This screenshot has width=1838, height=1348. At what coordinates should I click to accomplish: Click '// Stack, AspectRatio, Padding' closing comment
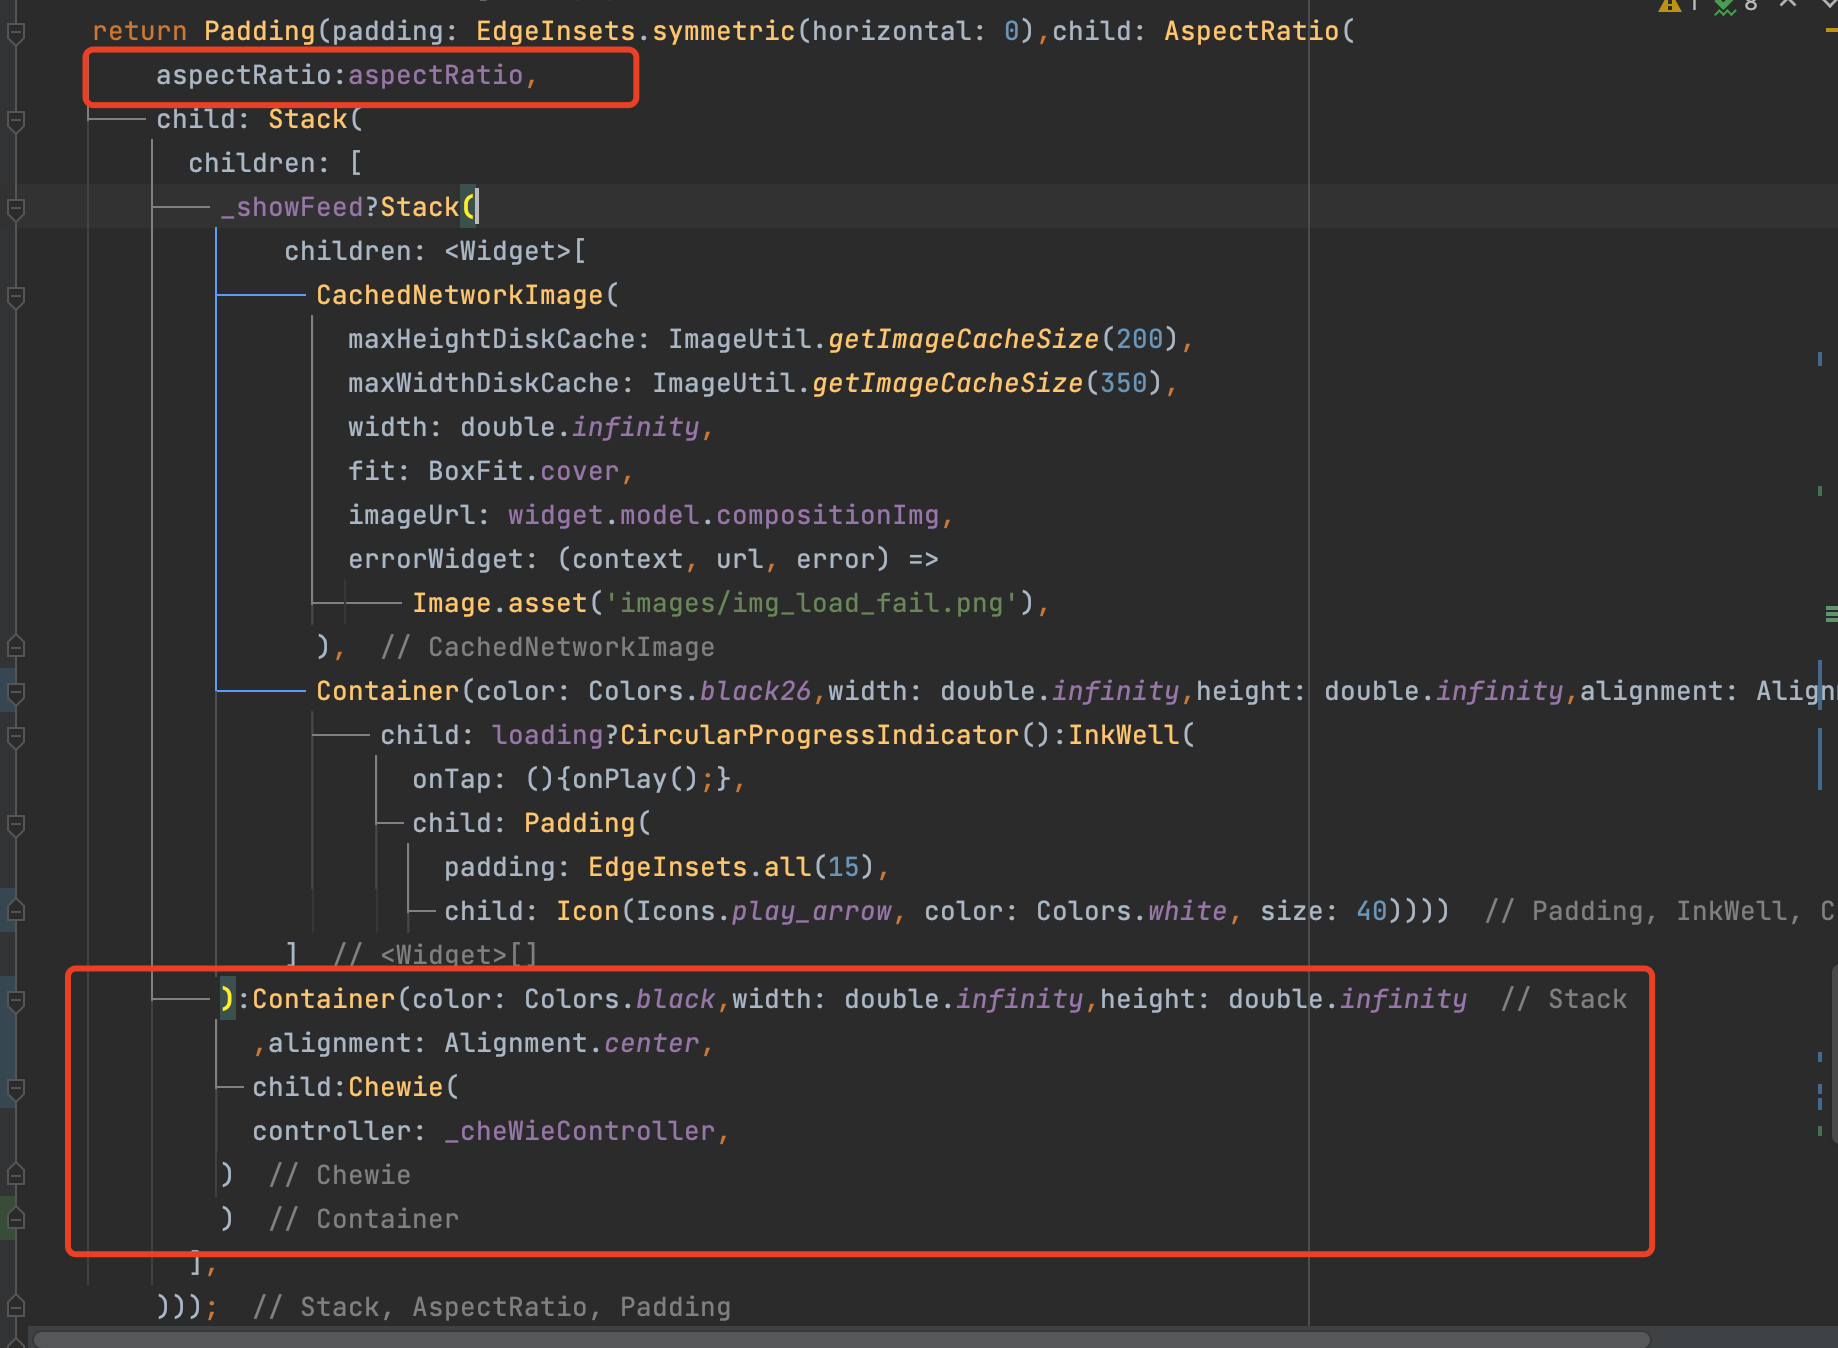[491, 1308]
